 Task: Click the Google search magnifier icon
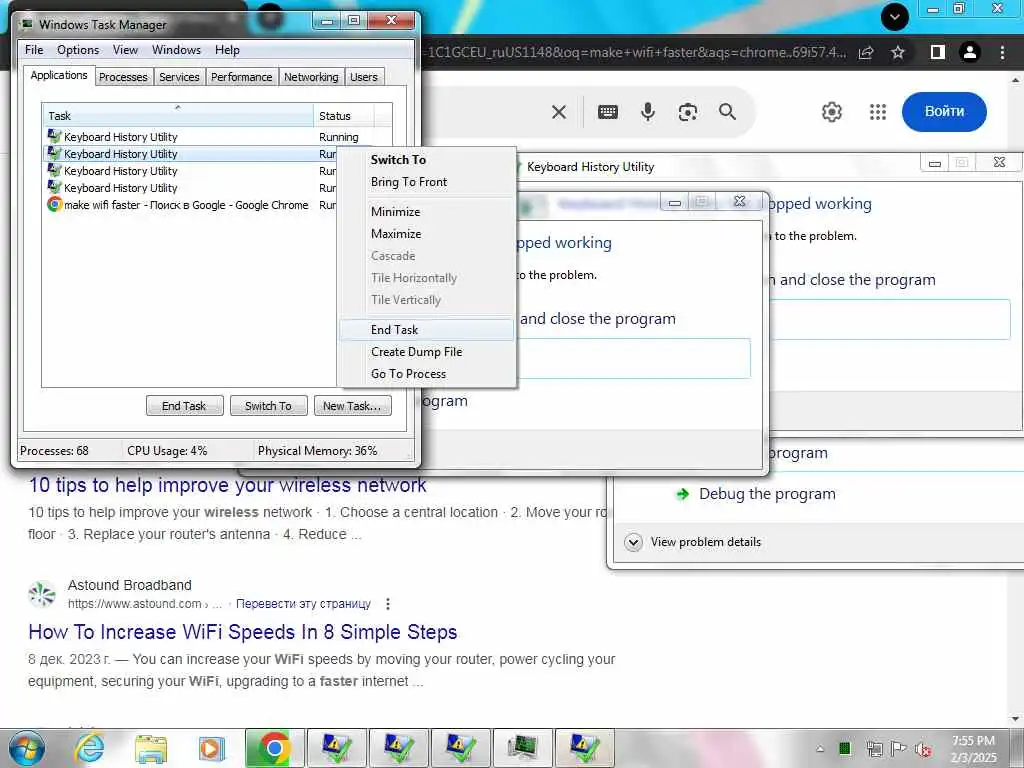(x=728, y=112)
